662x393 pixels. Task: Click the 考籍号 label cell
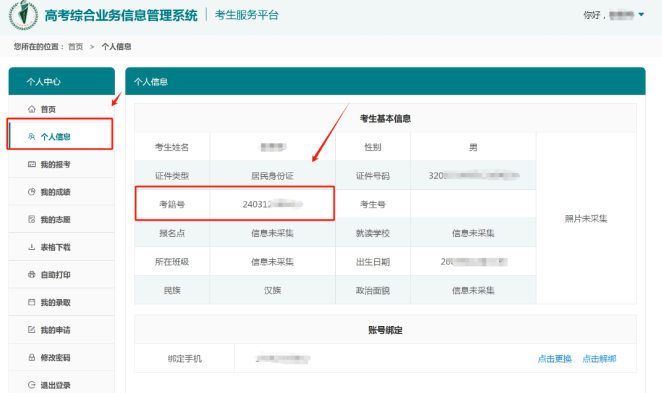[x=172, y=204]
